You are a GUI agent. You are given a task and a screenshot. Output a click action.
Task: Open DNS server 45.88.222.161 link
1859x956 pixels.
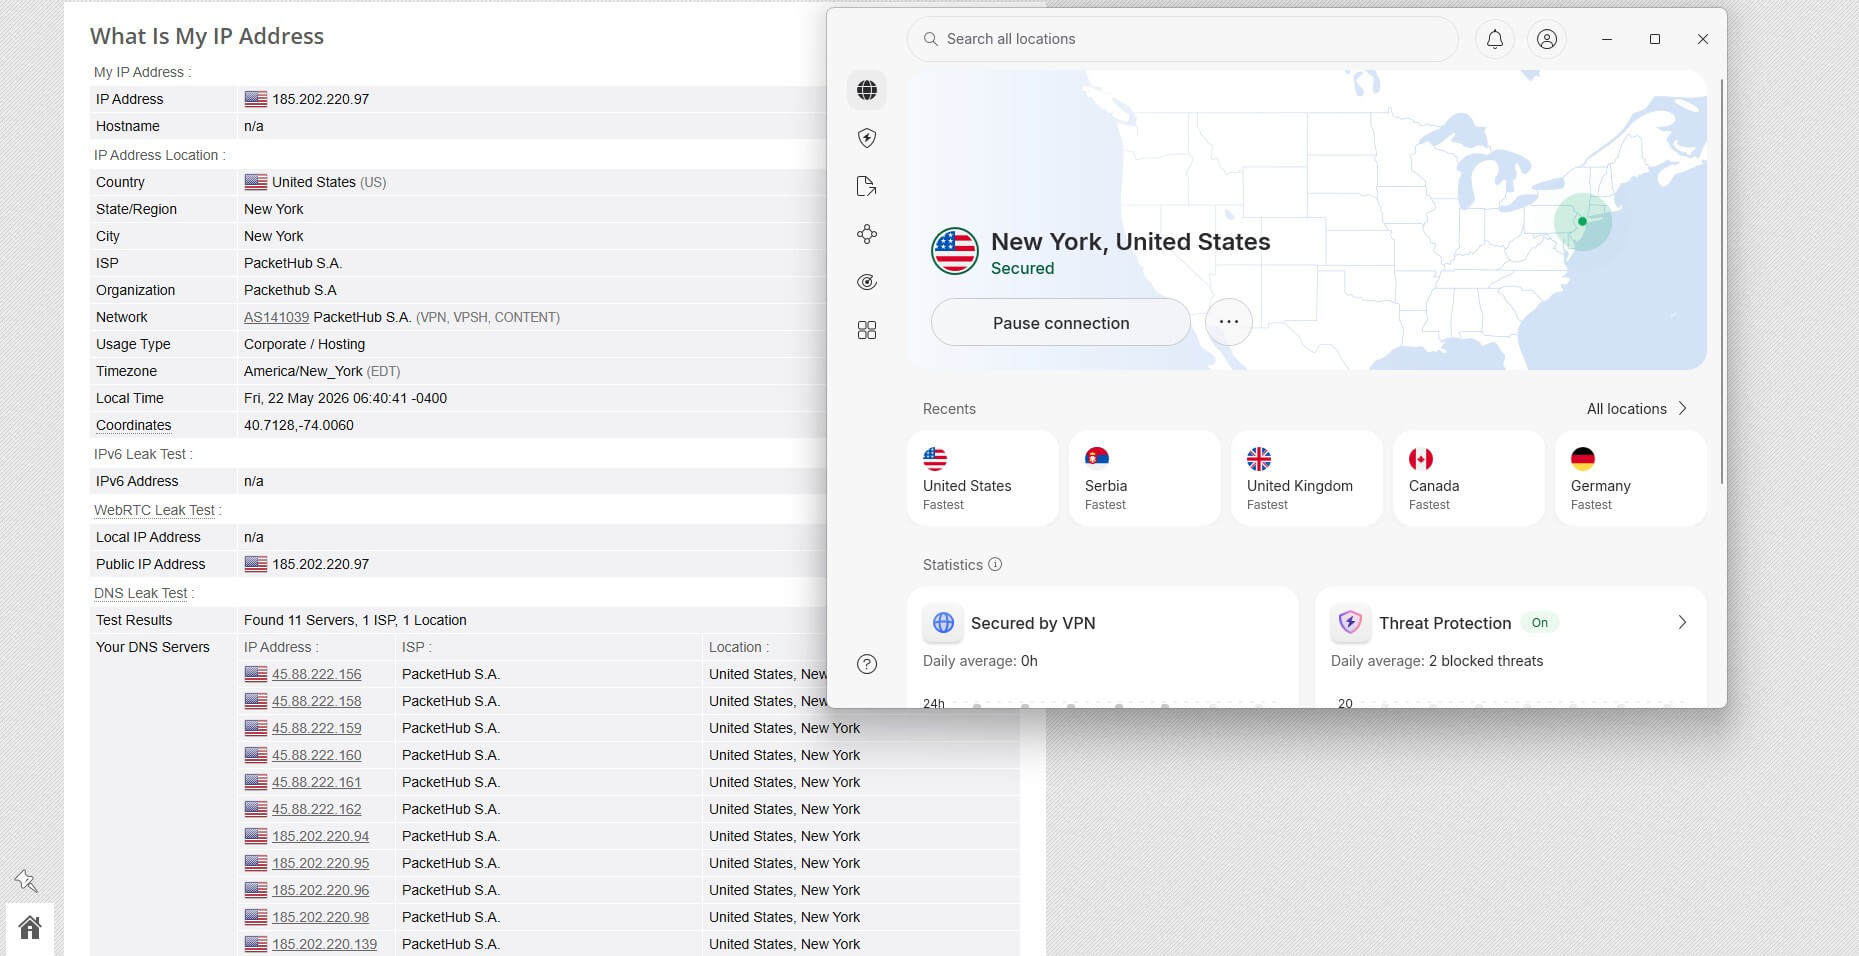point(317,782)
